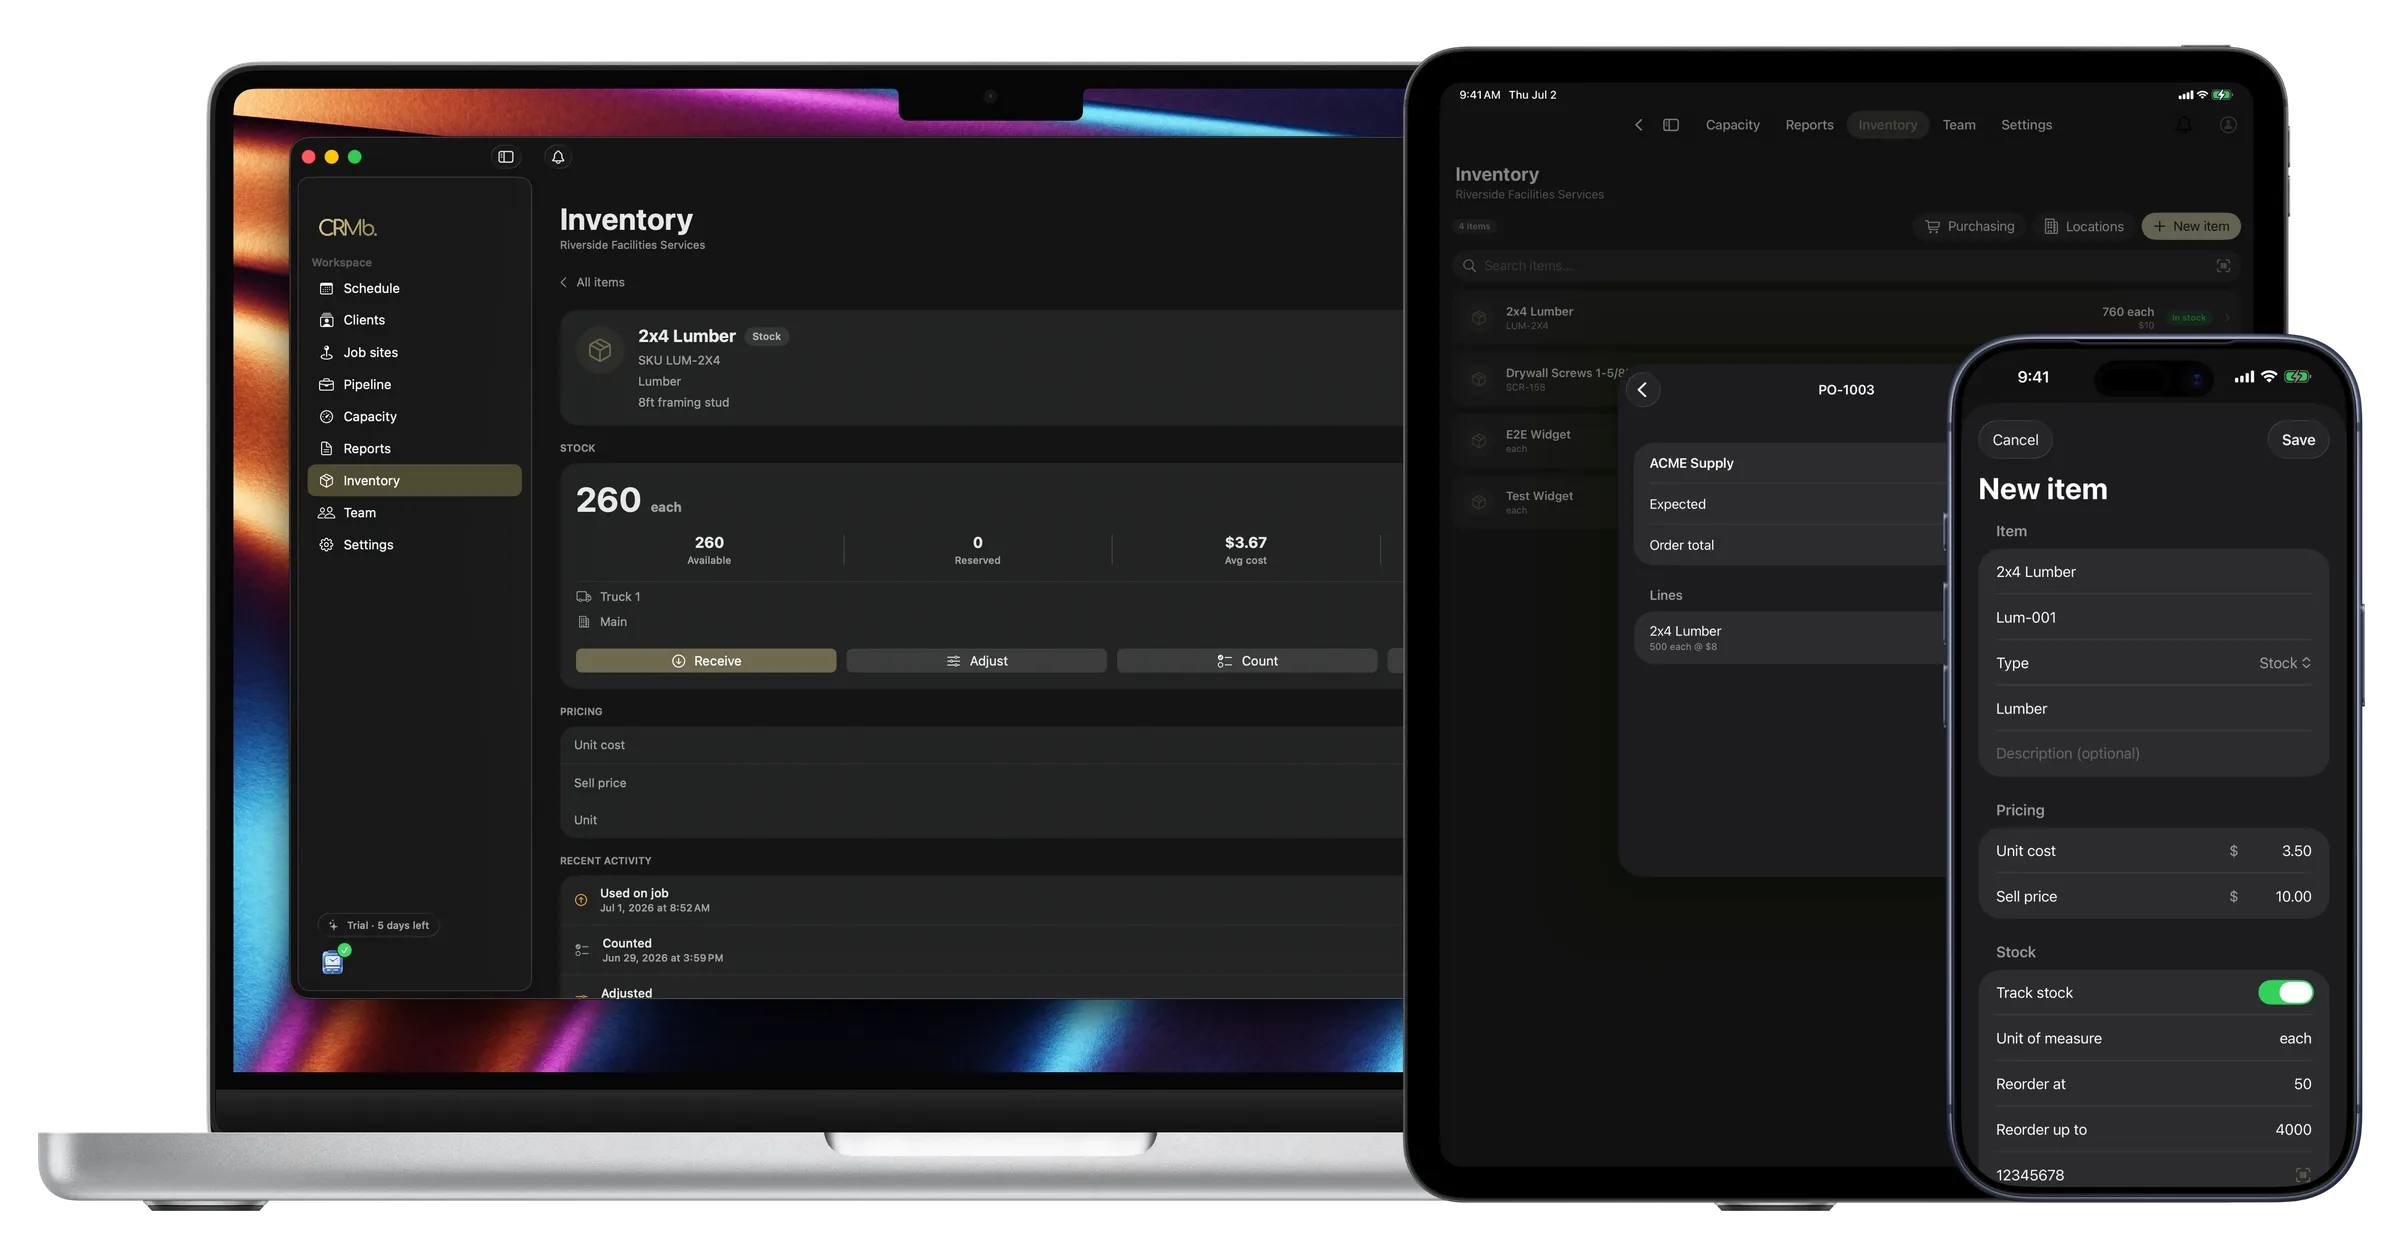The height and width of the screenshot is (1247, 2400).
Task: Click the category field showing Lumber
Action: point(2153,709)
